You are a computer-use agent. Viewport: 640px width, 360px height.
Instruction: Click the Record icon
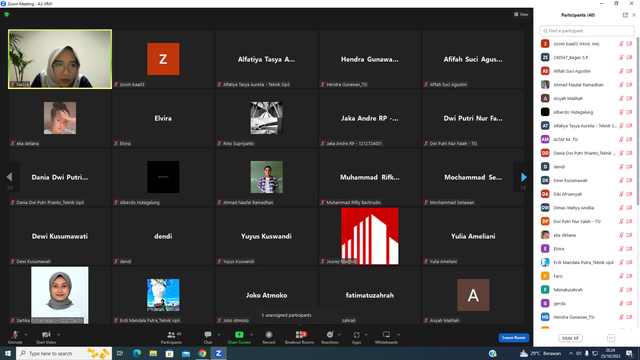(269, 335)
